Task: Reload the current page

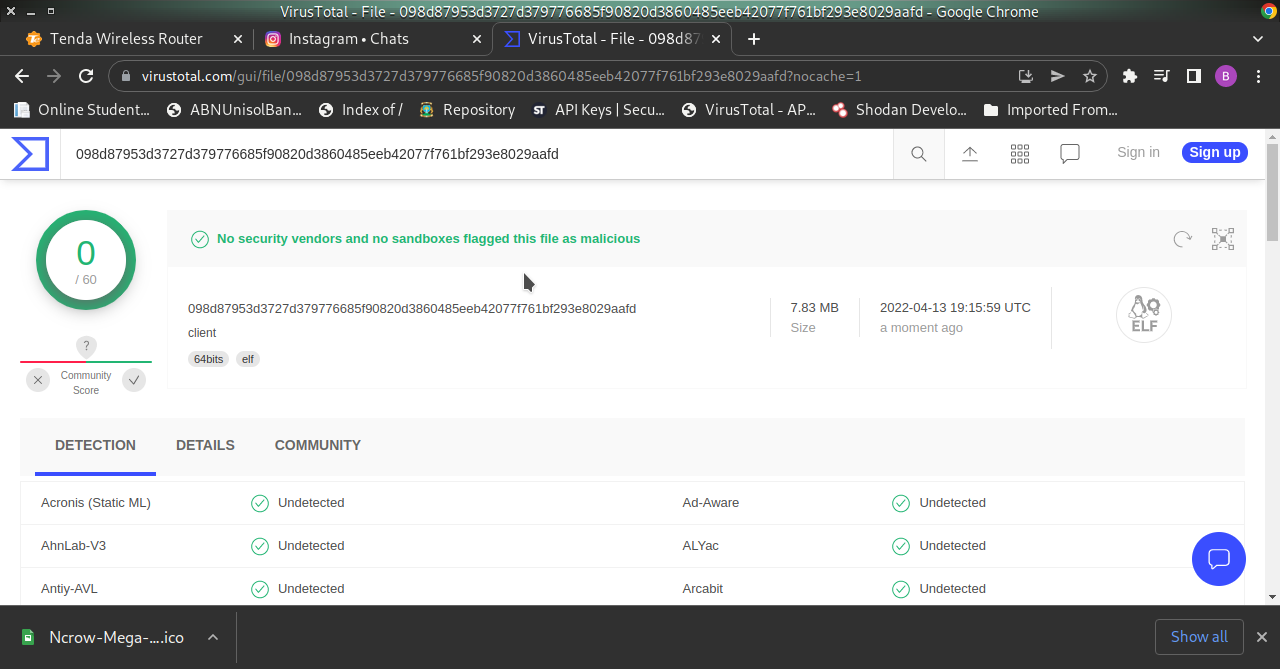Action: (x=86, y=76)
